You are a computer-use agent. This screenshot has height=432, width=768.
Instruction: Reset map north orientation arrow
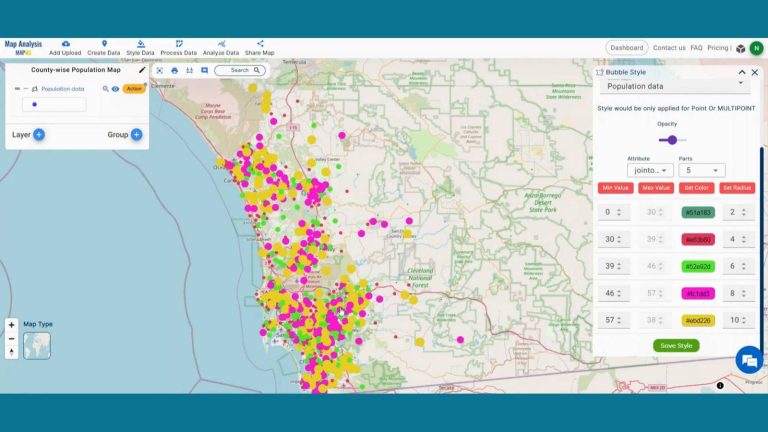pos(12,352)
